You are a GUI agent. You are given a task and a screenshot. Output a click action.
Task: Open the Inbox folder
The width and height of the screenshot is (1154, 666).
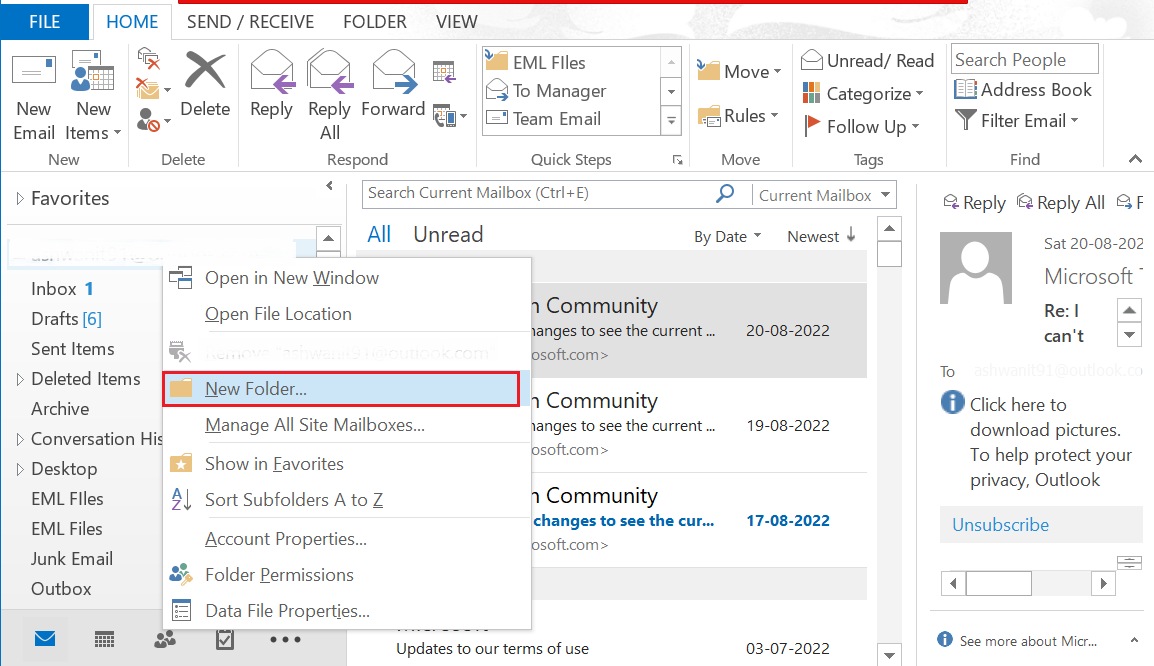tap(54, 288)
